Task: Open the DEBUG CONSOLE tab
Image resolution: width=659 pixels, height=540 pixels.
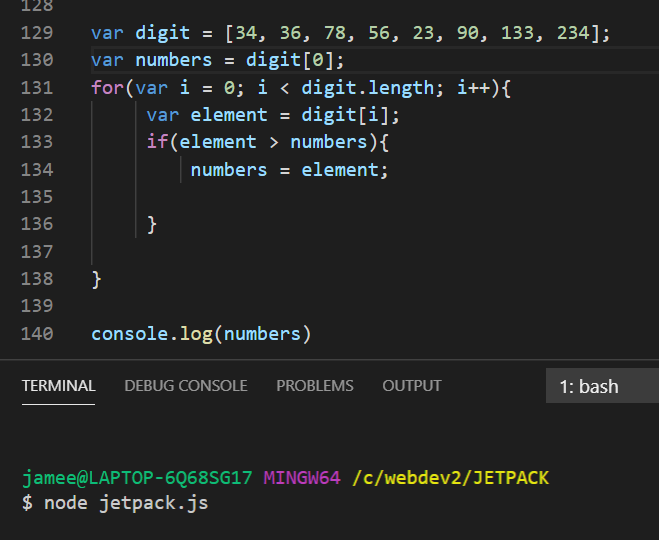Action: coord(186,386)
